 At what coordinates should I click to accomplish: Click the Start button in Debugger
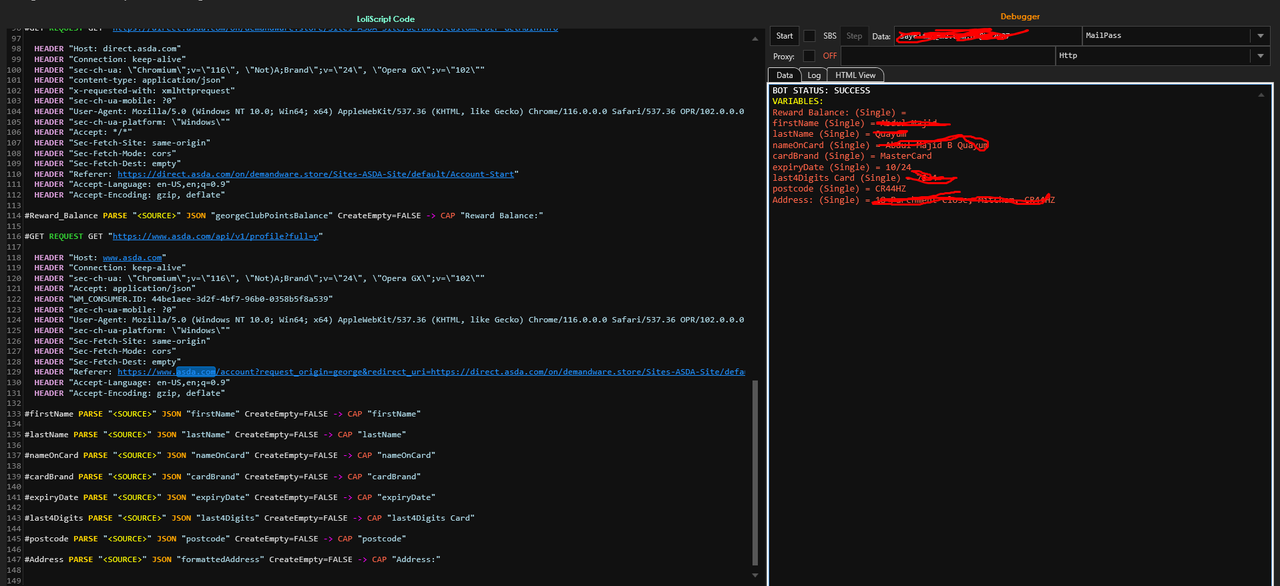784,36
